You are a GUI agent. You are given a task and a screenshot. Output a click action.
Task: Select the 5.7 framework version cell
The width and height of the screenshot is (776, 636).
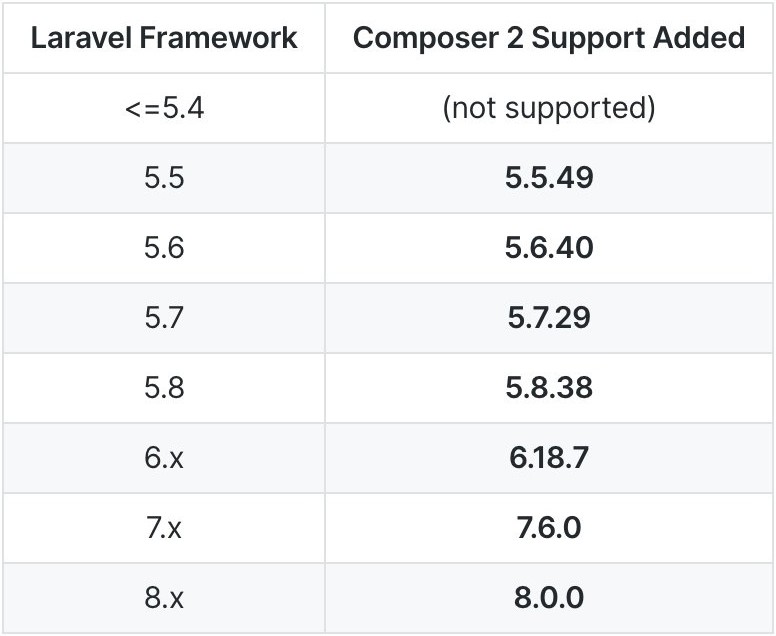164,318
